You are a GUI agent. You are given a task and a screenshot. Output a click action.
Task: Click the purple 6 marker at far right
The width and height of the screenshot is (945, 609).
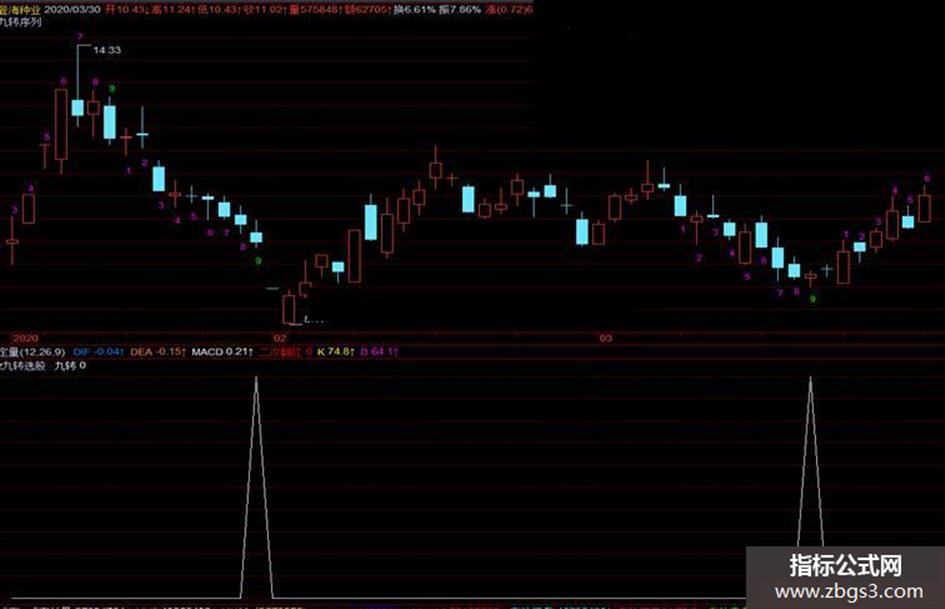click(x=927, y=178)
